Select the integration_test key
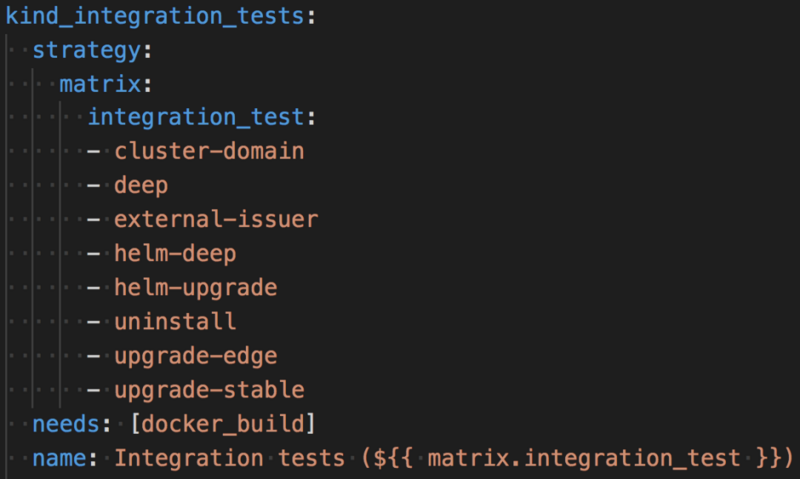This screenshot has width=800, height=479. point(196,117)
